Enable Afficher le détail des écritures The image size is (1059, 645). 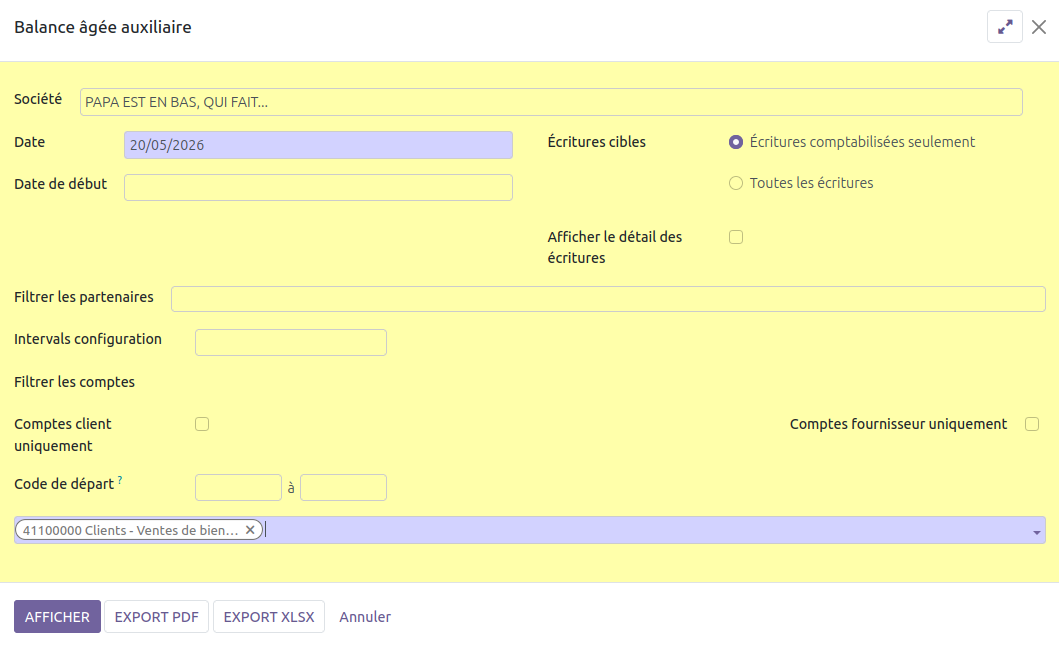click(x=735, y=237)
